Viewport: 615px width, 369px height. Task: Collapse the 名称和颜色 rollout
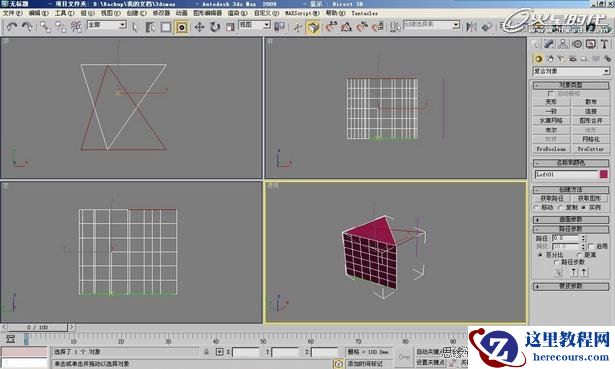click(x=571, y=163)
